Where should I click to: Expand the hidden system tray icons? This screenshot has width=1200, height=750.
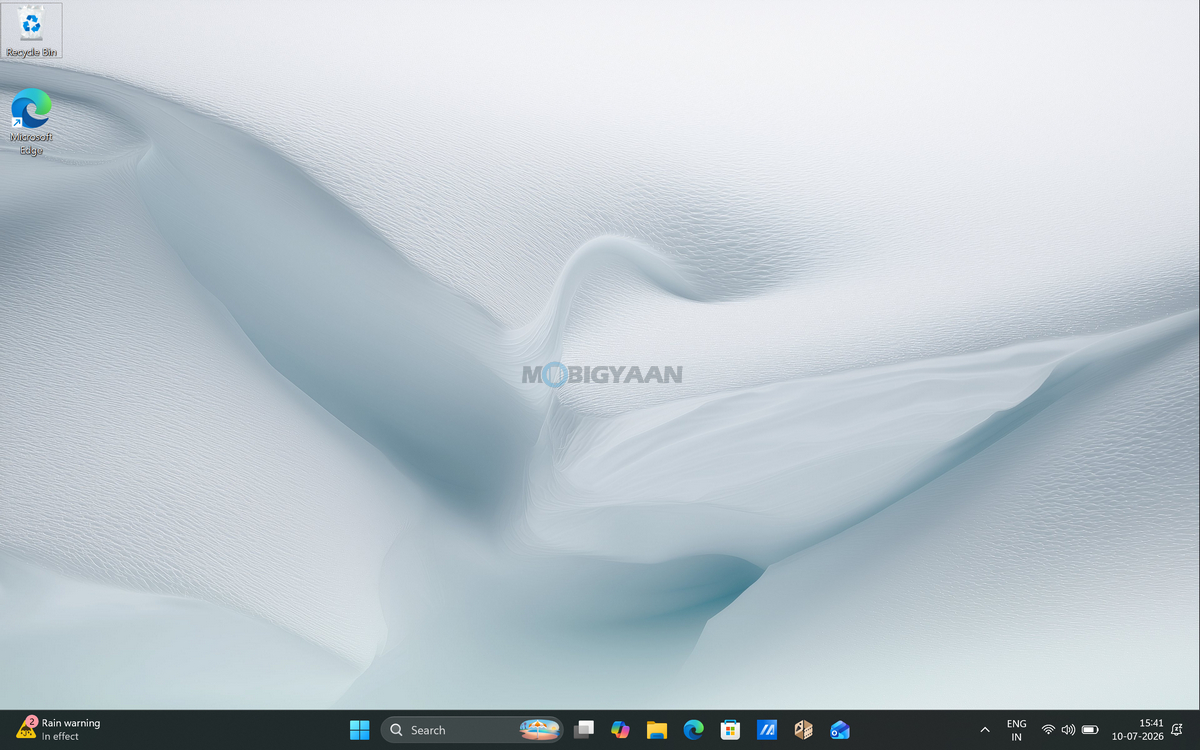(x=985, y=730)
